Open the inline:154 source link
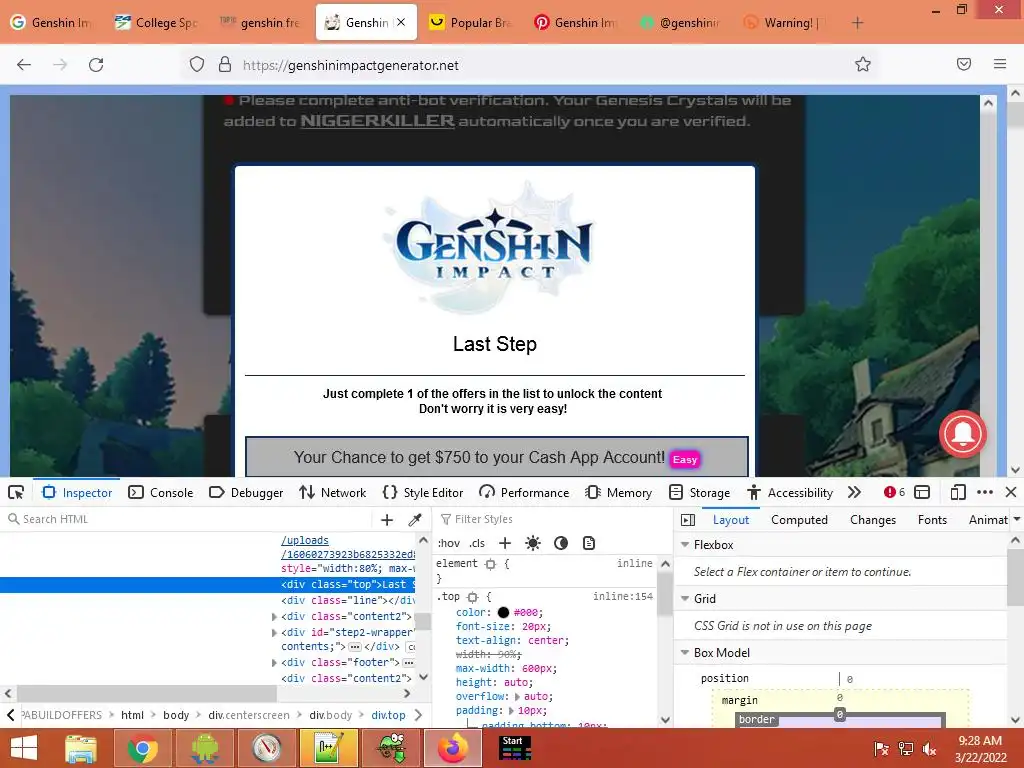Image resolution: width=1024 pixels, height=768 pixels. (x=622, y=596)
